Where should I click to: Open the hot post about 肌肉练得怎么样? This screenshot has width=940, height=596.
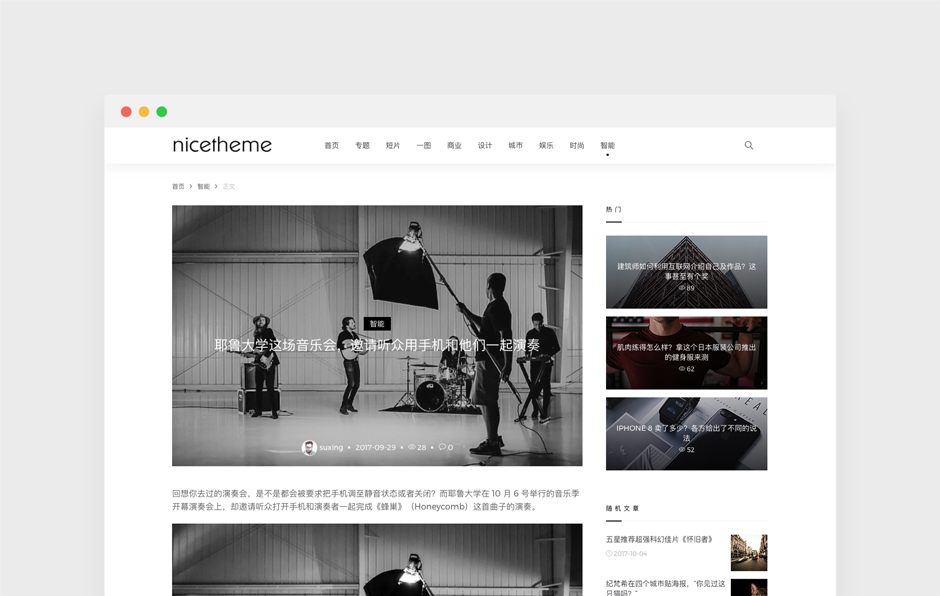click(686, 353)
